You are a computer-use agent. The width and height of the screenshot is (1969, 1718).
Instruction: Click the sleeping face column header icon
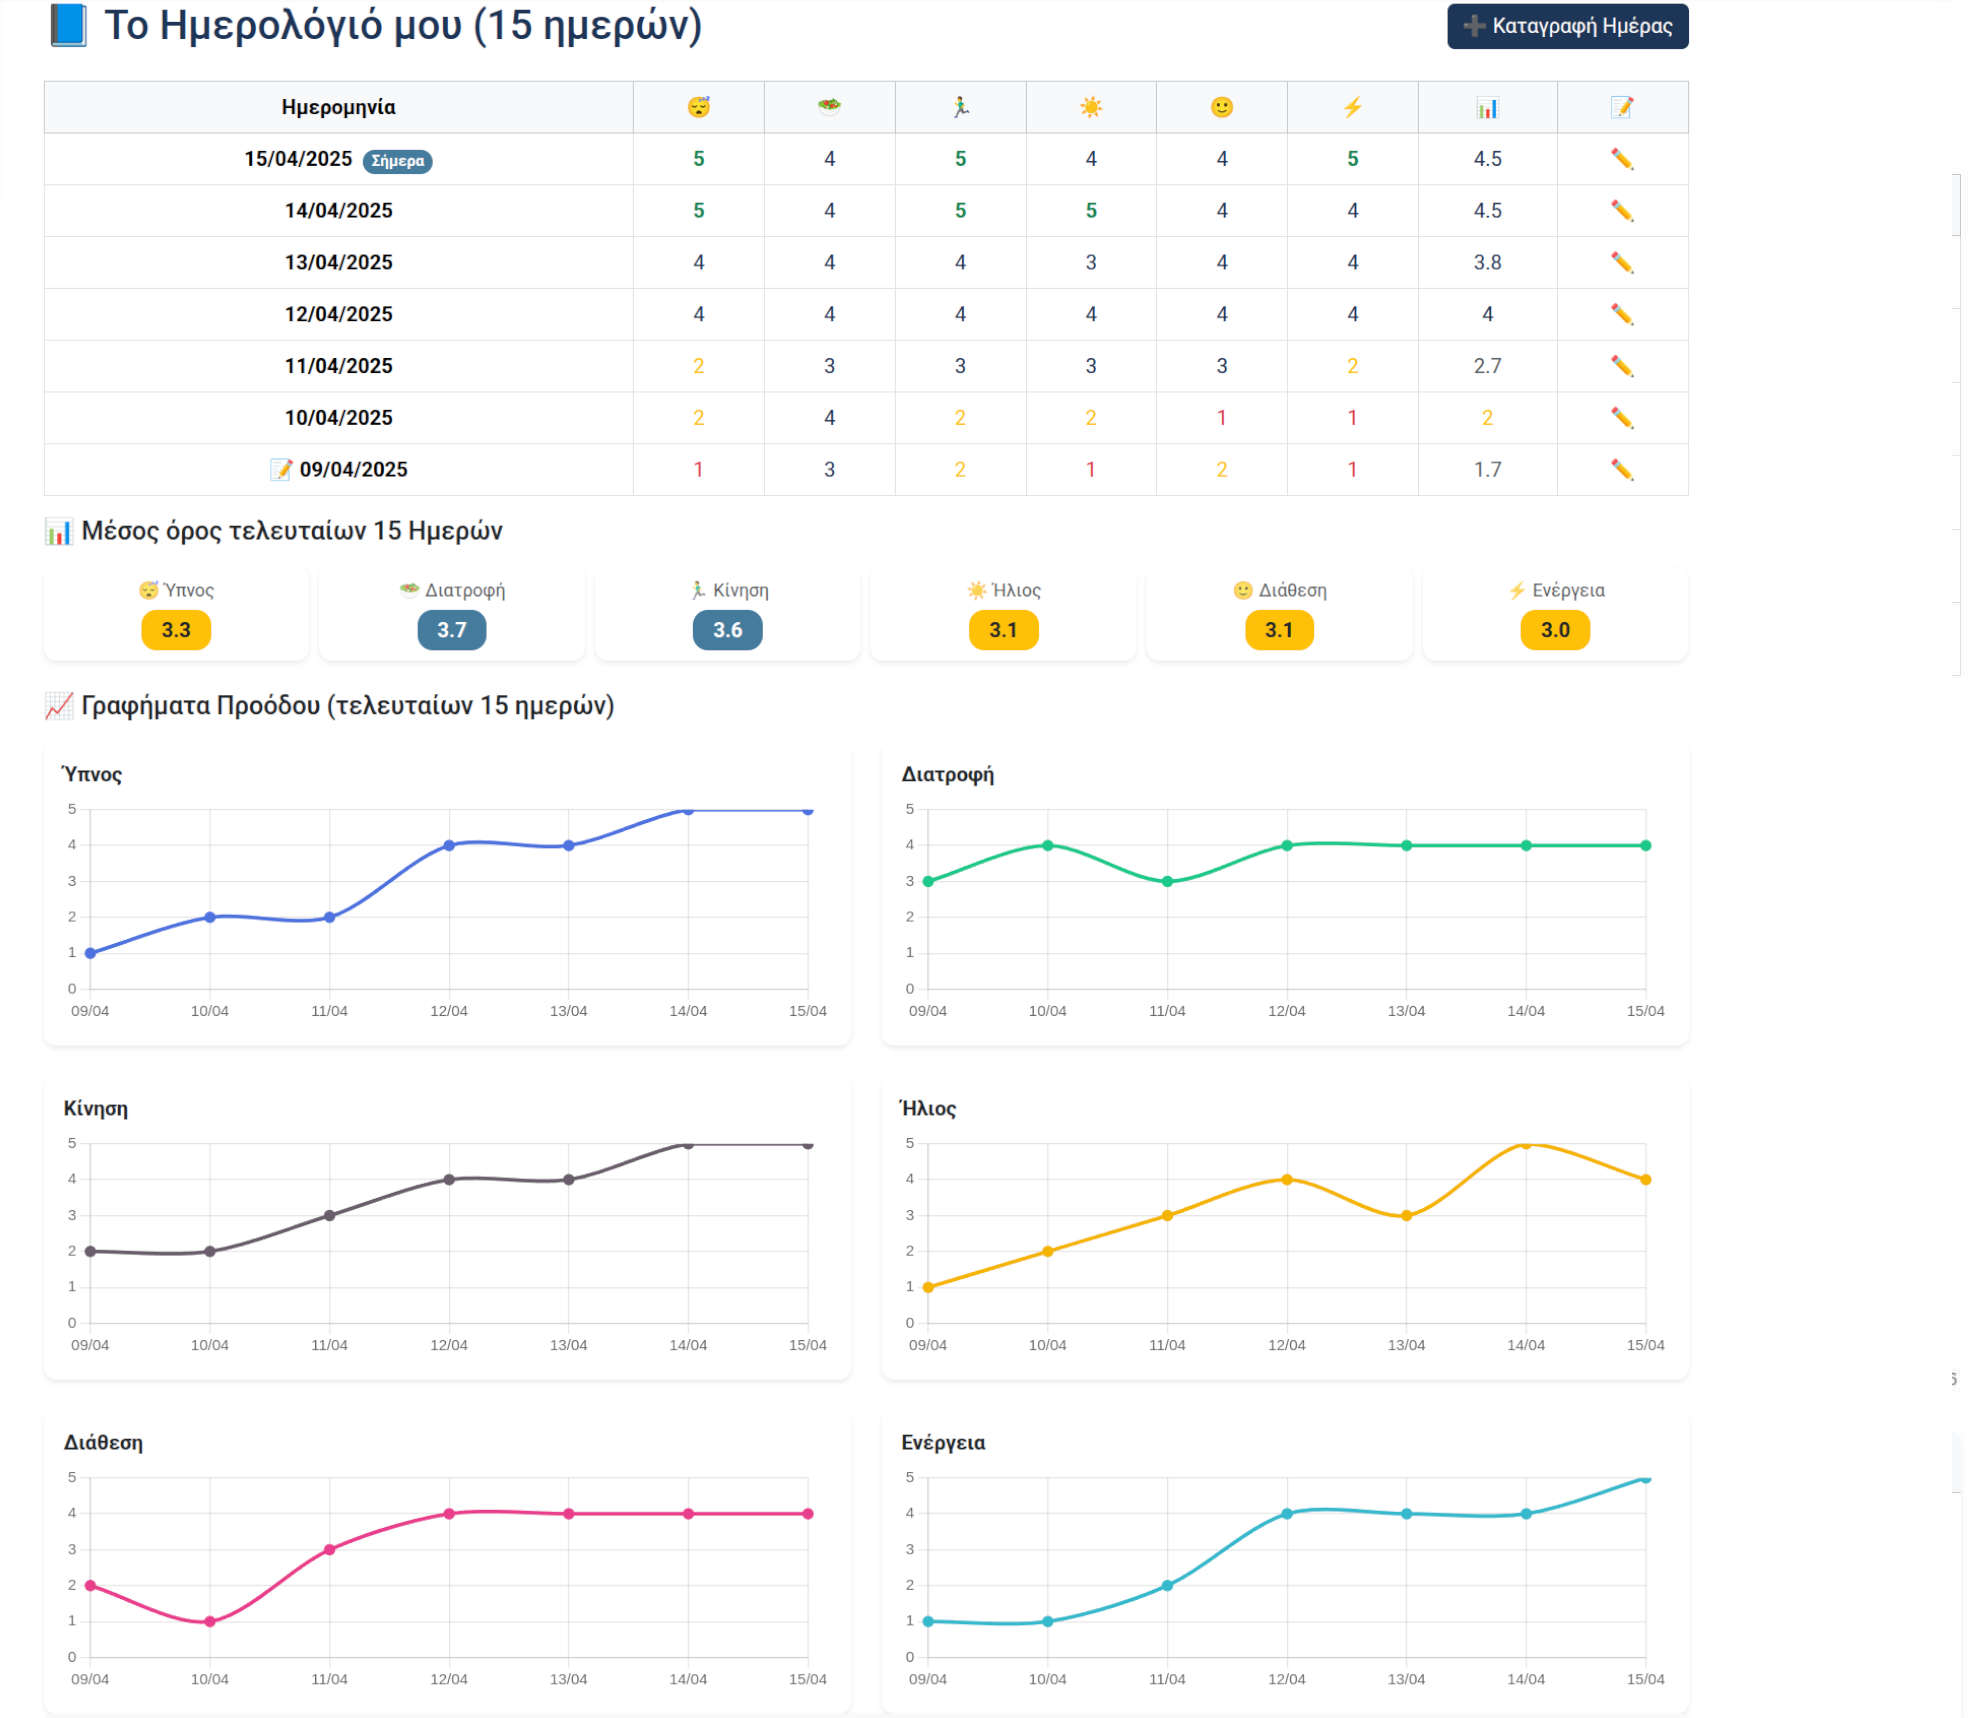coord(698,107)
